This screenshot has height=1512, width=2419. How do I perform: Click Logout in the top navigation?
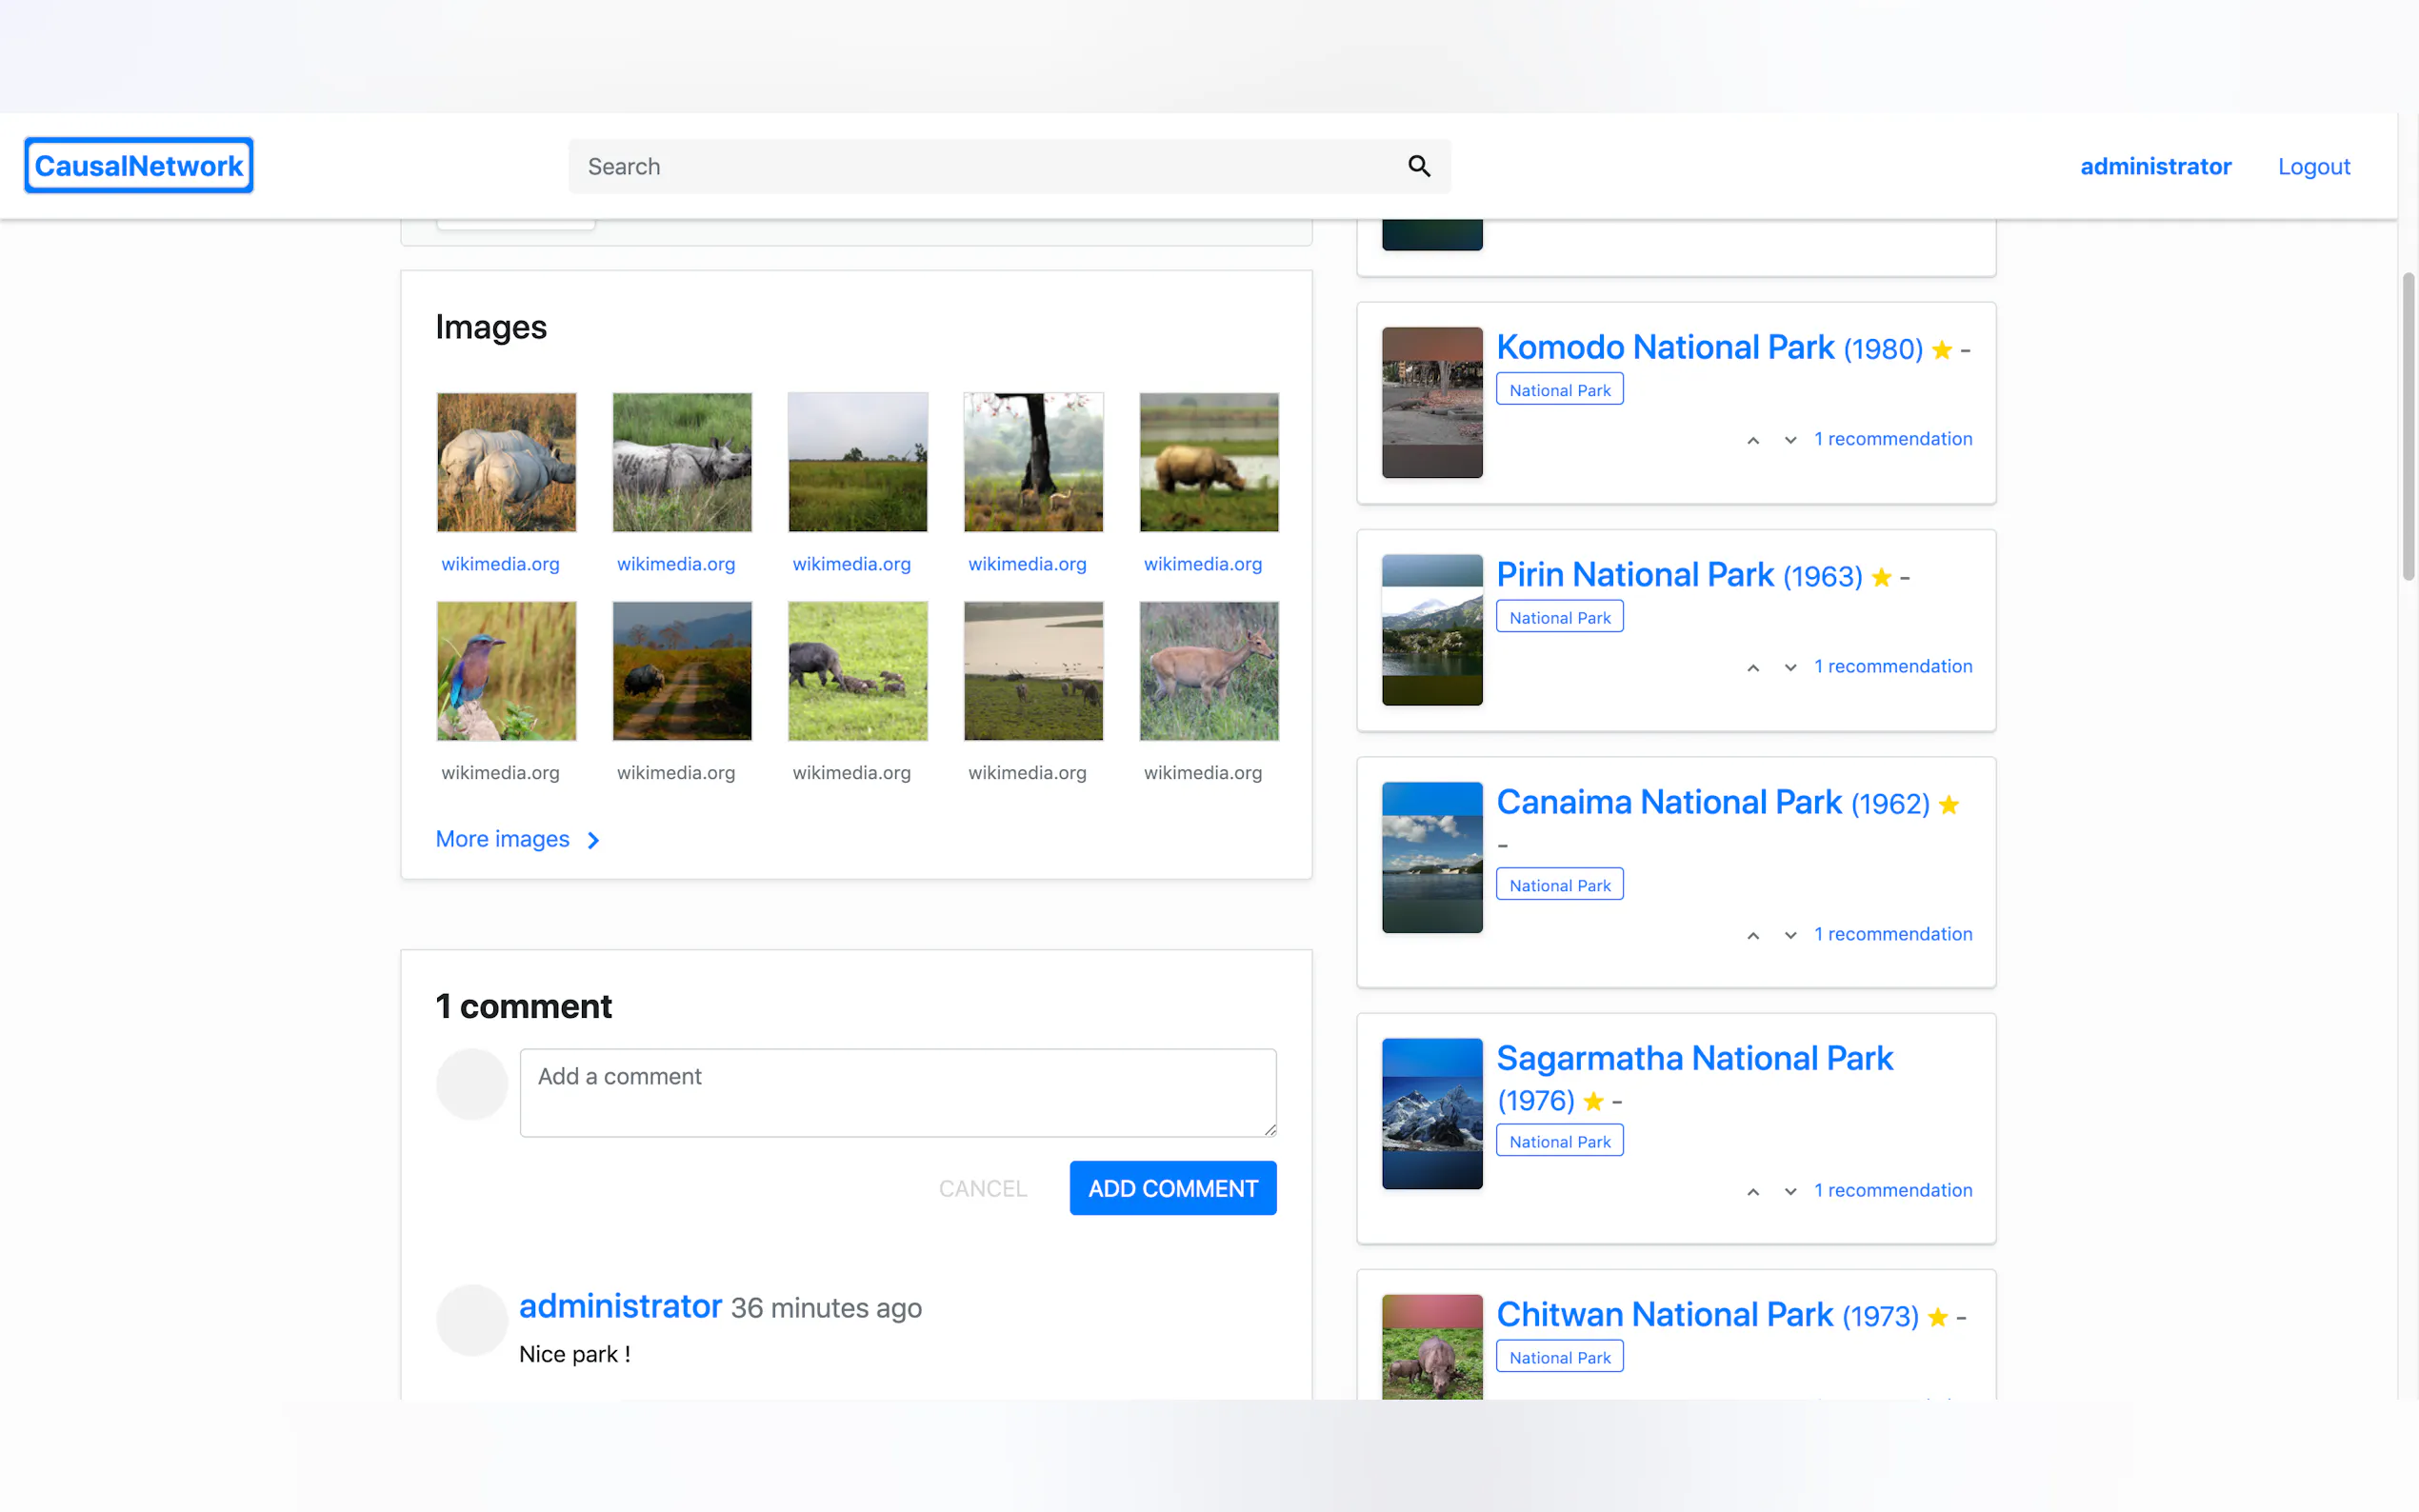[x=2313, y=166]
